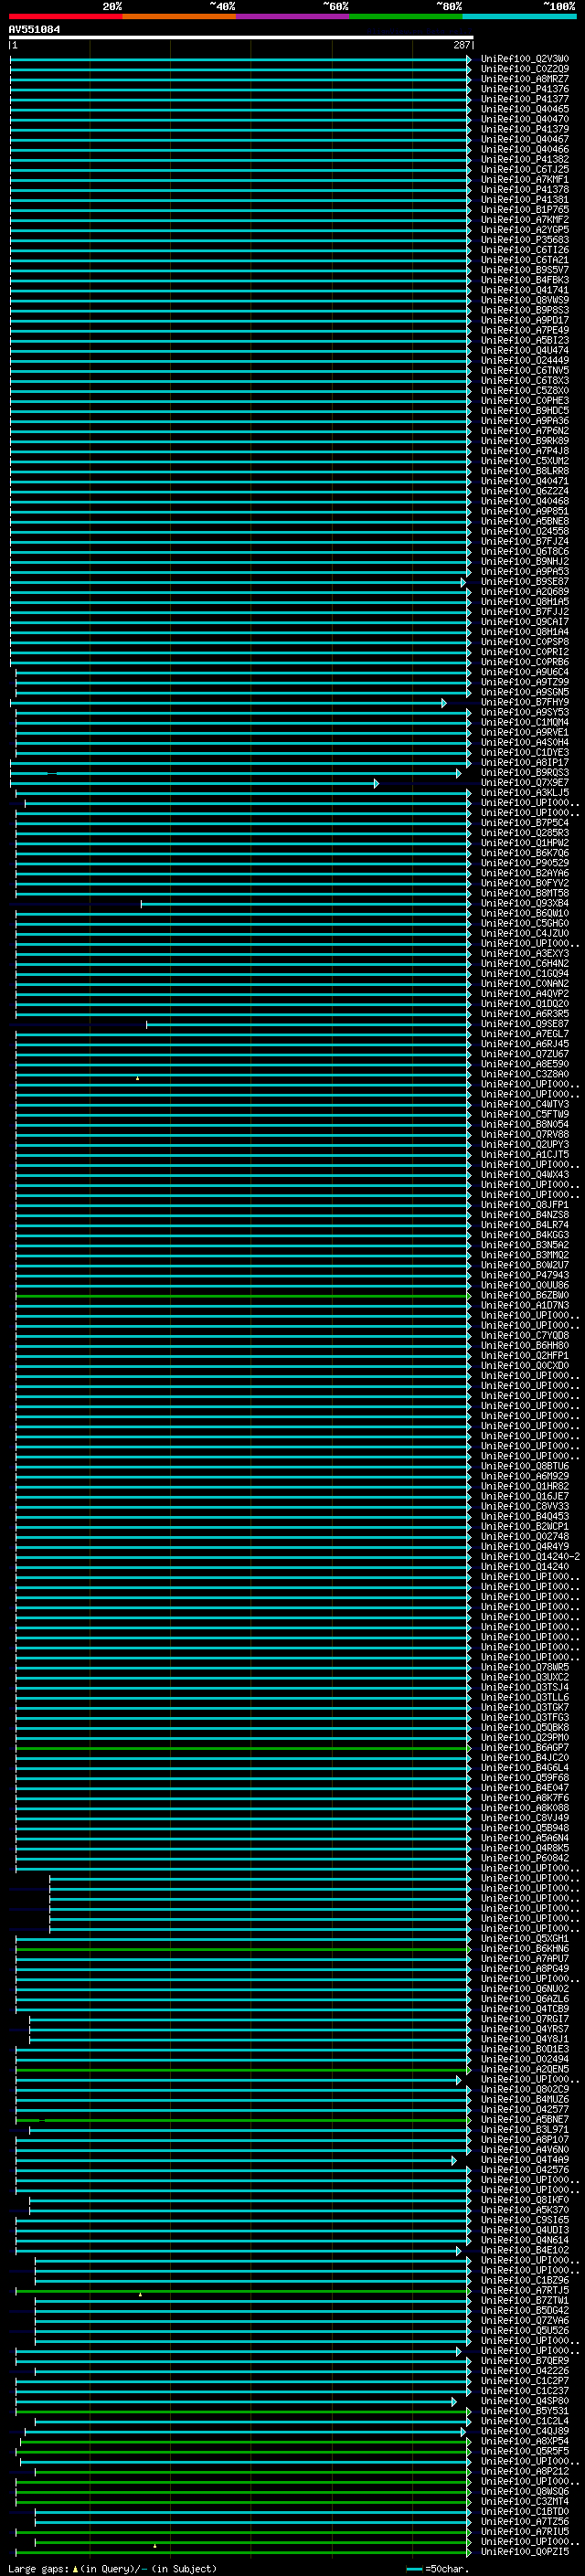Click the white query sequence bar under AV551084
This screenshot has width=585, height=2576.
pyautogui.click(x=240, y=37)
